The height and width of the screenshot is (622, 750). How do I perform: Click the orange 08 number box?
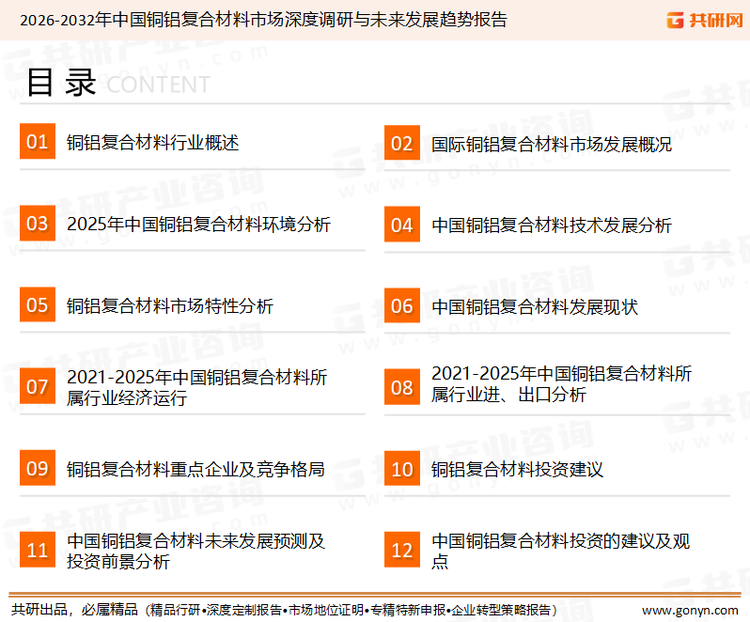coord(402,387)
